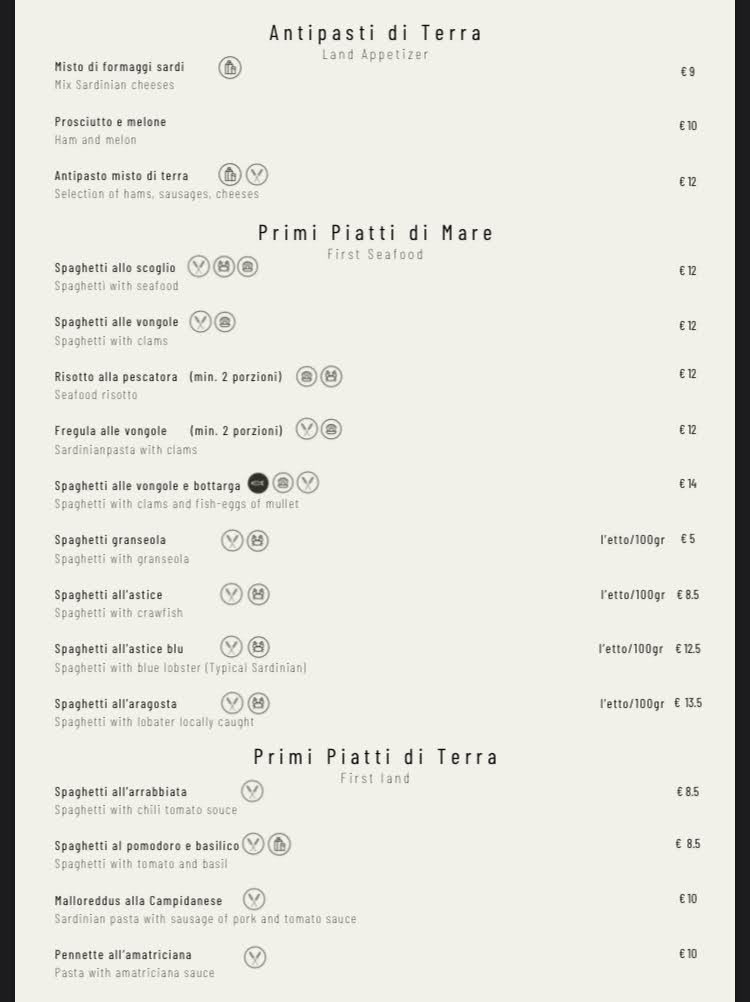The width and height of the screenshot is (750, 1002).
Task: Click the Primi Piatti di Terra heading
Action: 375,757
